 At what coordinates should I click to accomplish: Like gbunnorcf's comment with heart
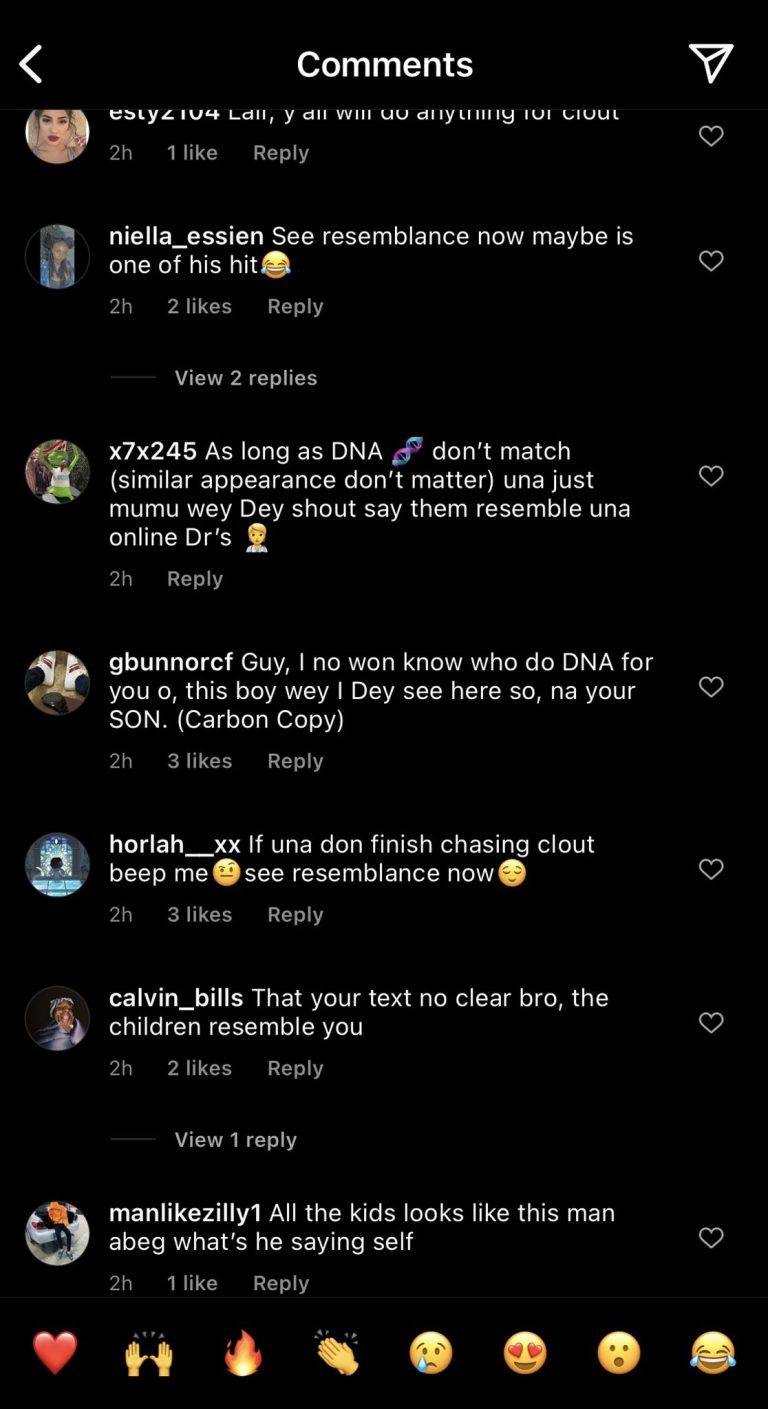711,687
